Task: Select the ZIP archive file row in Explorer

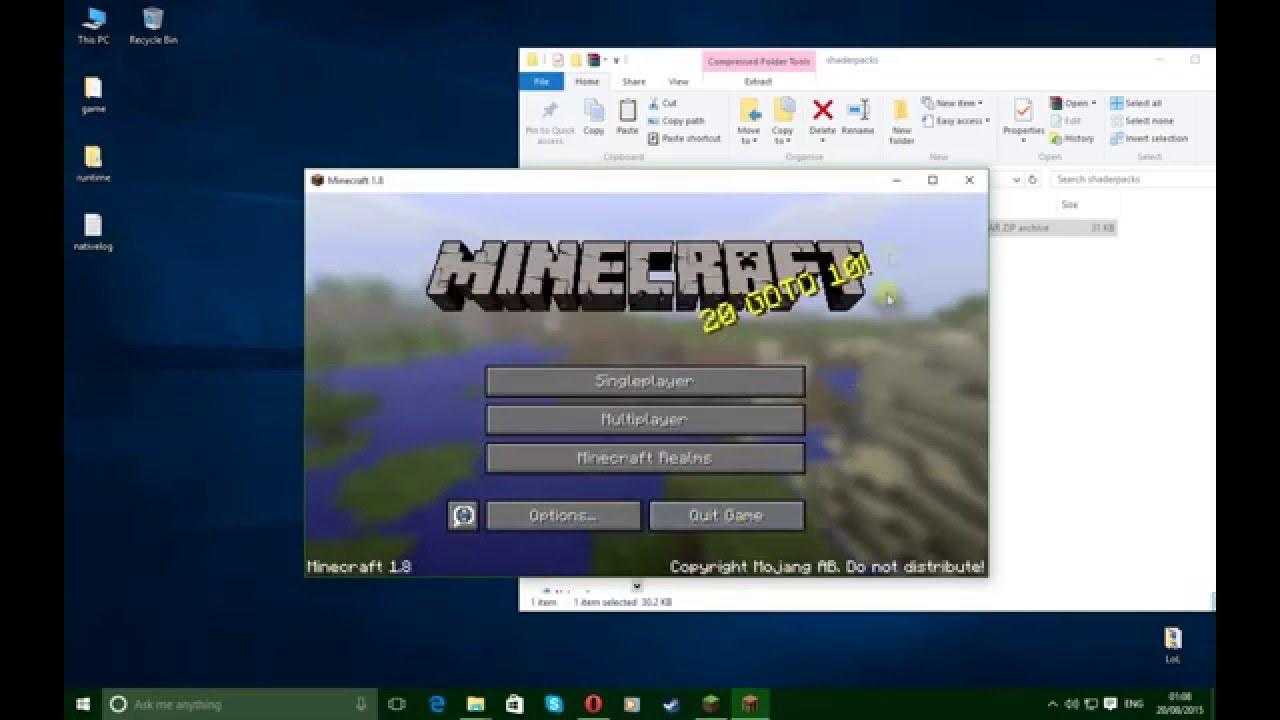Action: [x=1051, y=228]
